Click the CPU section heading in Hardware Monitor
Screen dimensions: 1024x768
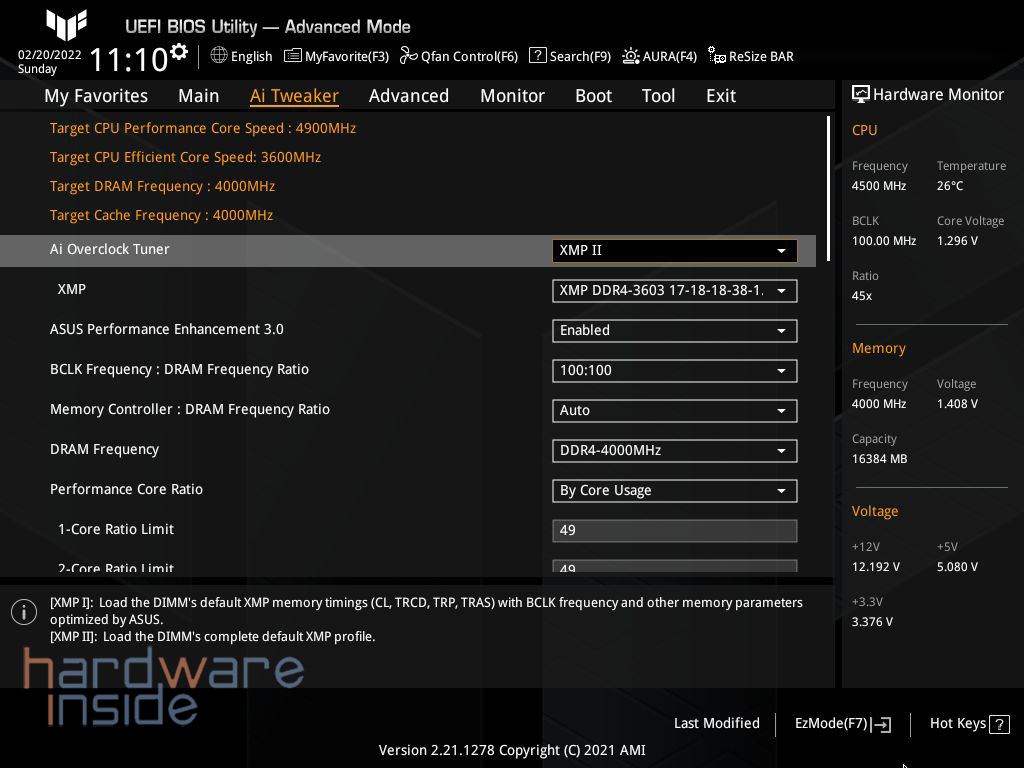[864, 130]
